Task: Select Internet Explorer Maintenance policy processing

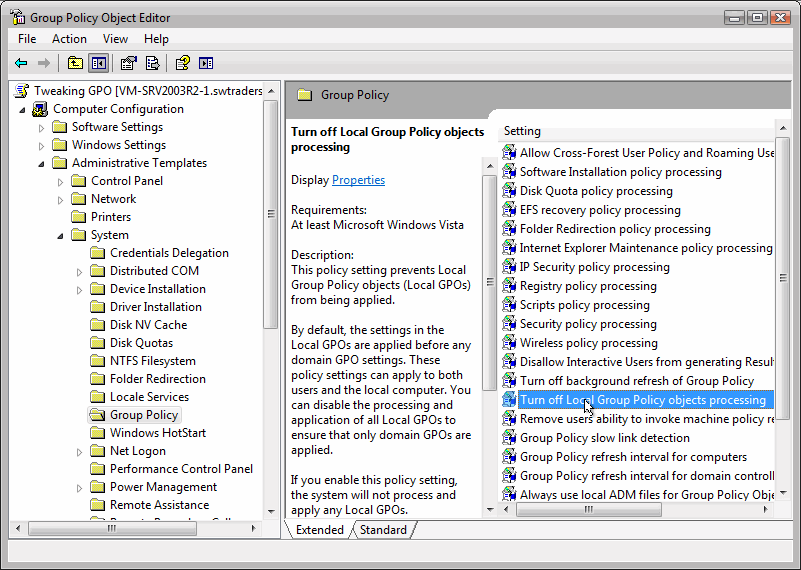Action: pyautogui.click(x=646, y=248)
